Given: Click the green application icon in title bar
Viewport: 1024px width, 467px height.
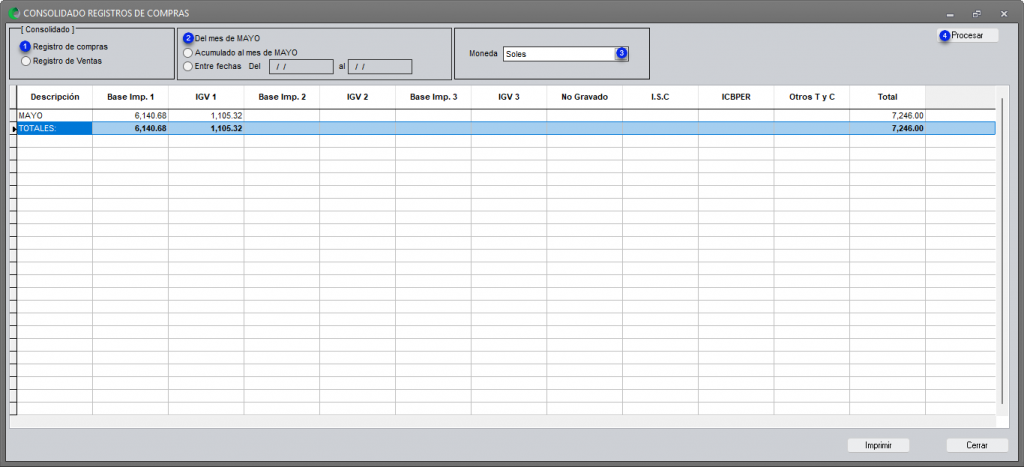Looking at the screenshot, I should pos(13,13).
